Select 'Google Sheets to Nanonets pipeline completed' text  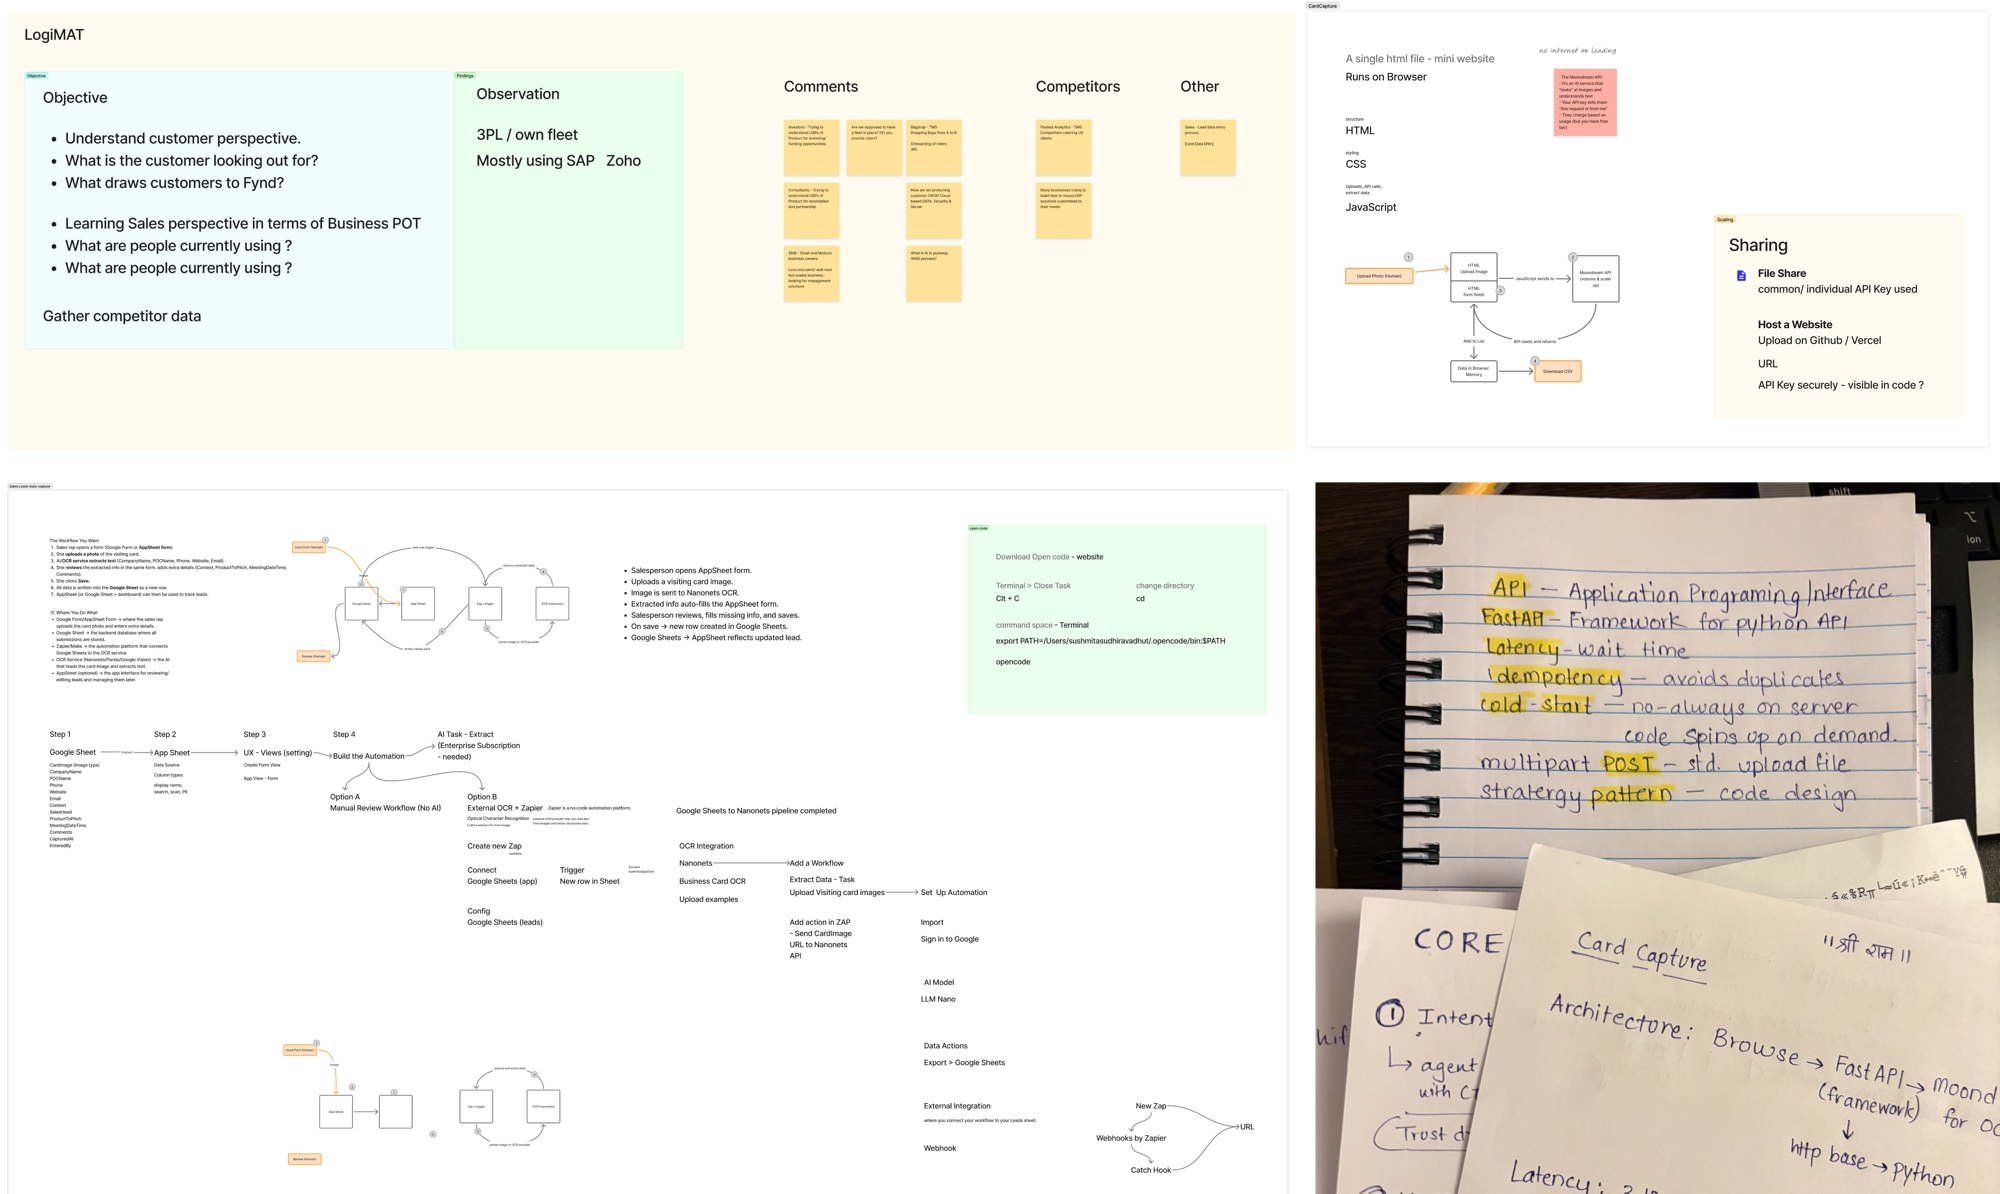756,811
